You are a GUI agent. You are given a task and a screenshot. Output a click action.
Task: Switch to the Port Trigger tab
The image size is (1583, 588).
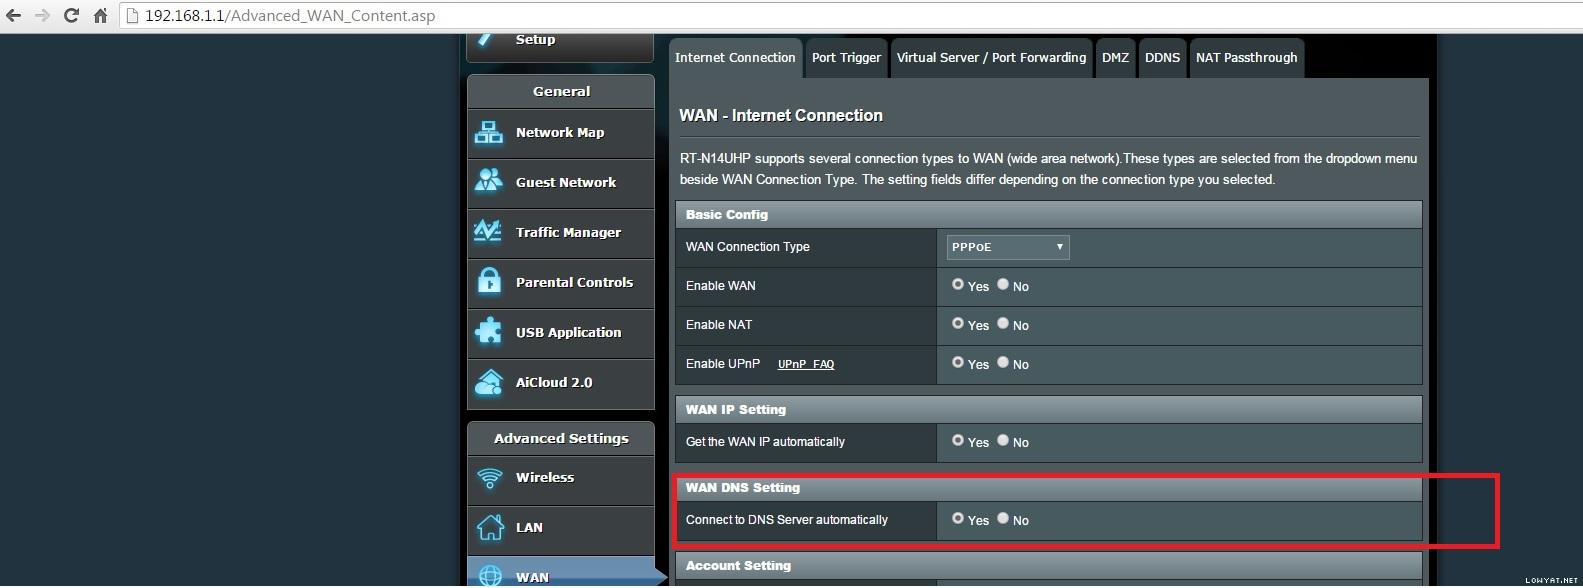tap(846, 58)
